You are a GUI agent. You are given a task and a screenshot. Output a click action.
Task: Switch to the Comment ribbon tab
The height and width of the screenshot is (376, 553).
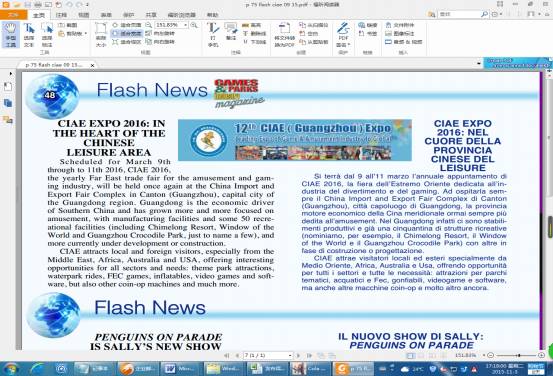click(61, 15)
